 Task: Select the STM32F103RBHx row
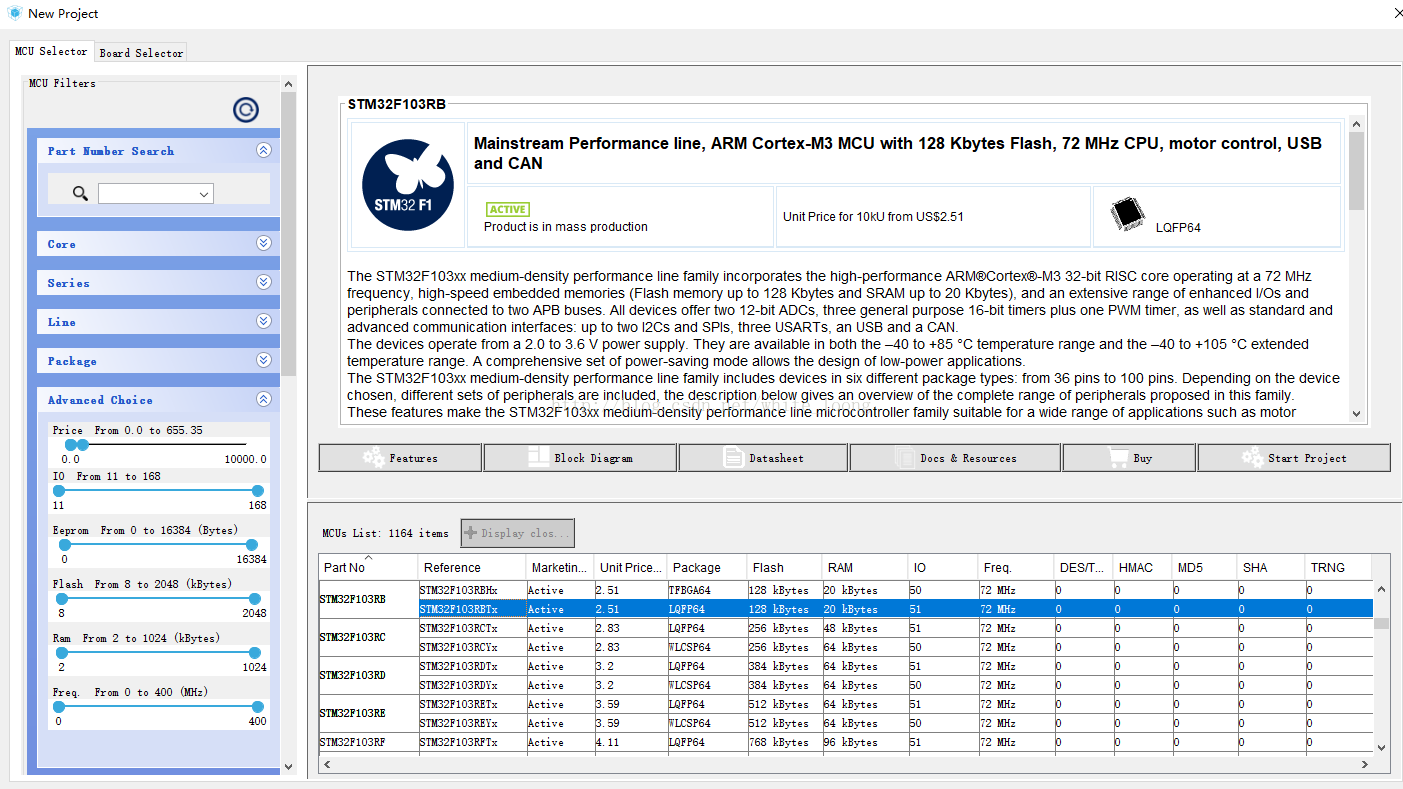click(x=895, y=590)
